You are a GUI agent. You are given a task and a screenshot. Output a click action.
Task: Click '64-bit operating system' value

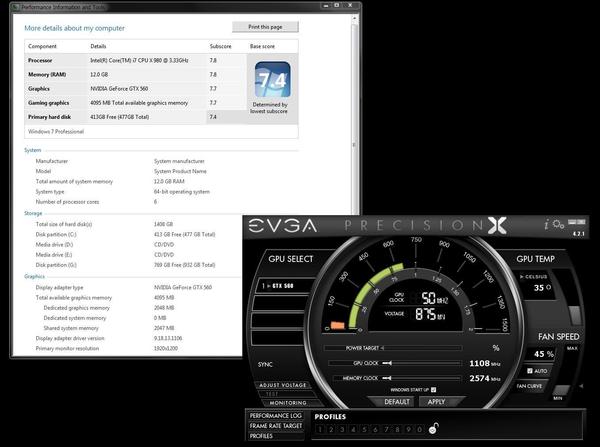point(182,192)
